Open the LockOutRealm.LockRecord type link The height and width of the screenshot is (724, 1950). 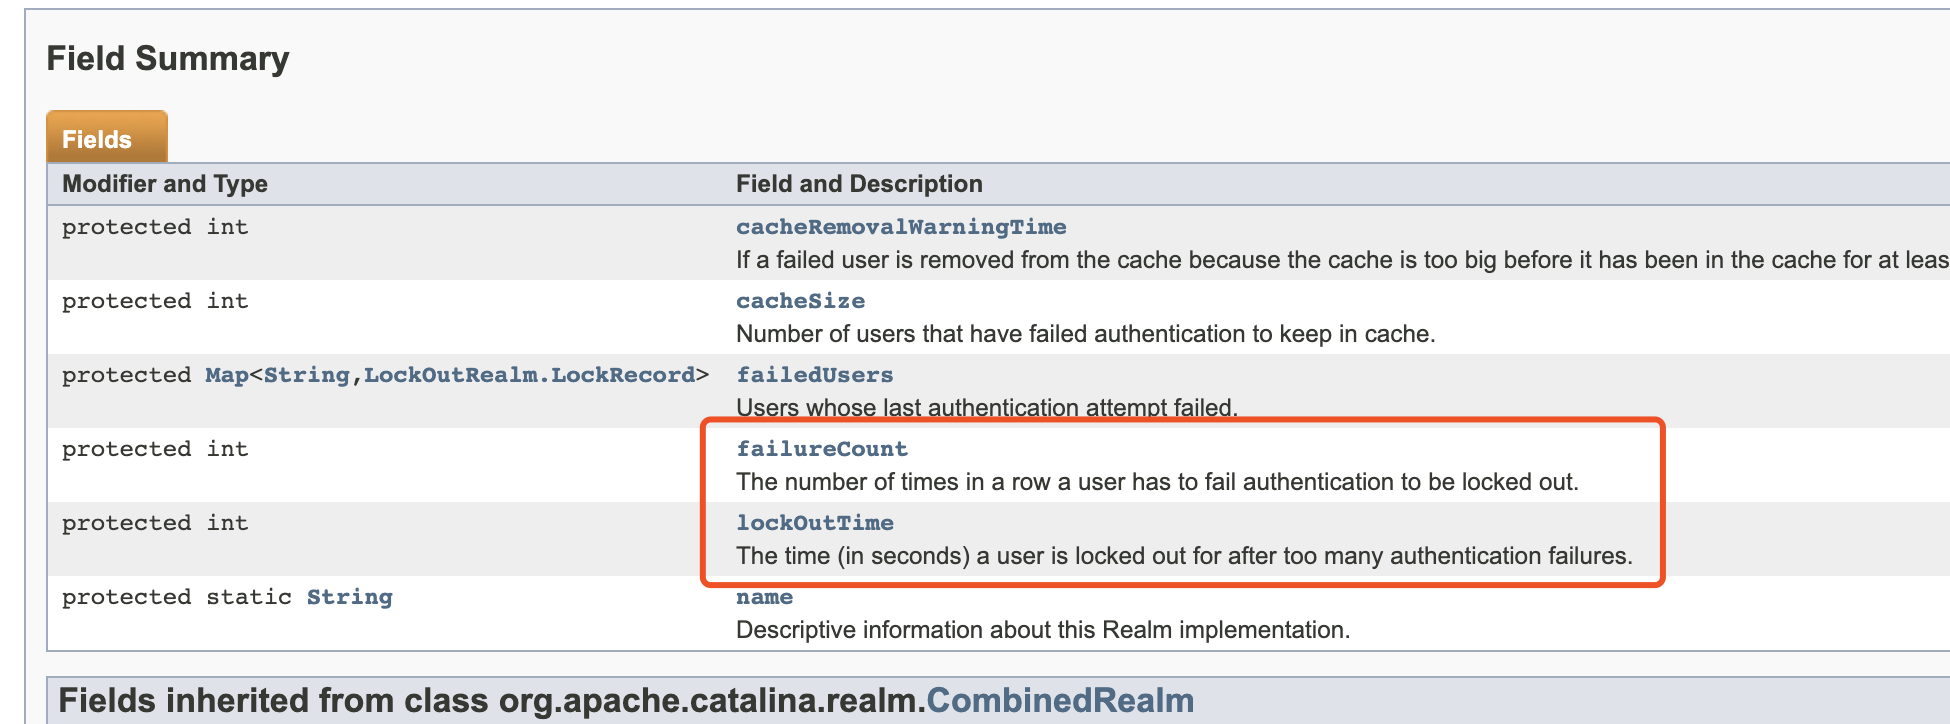pyautogui.click(x=529, y=375)
